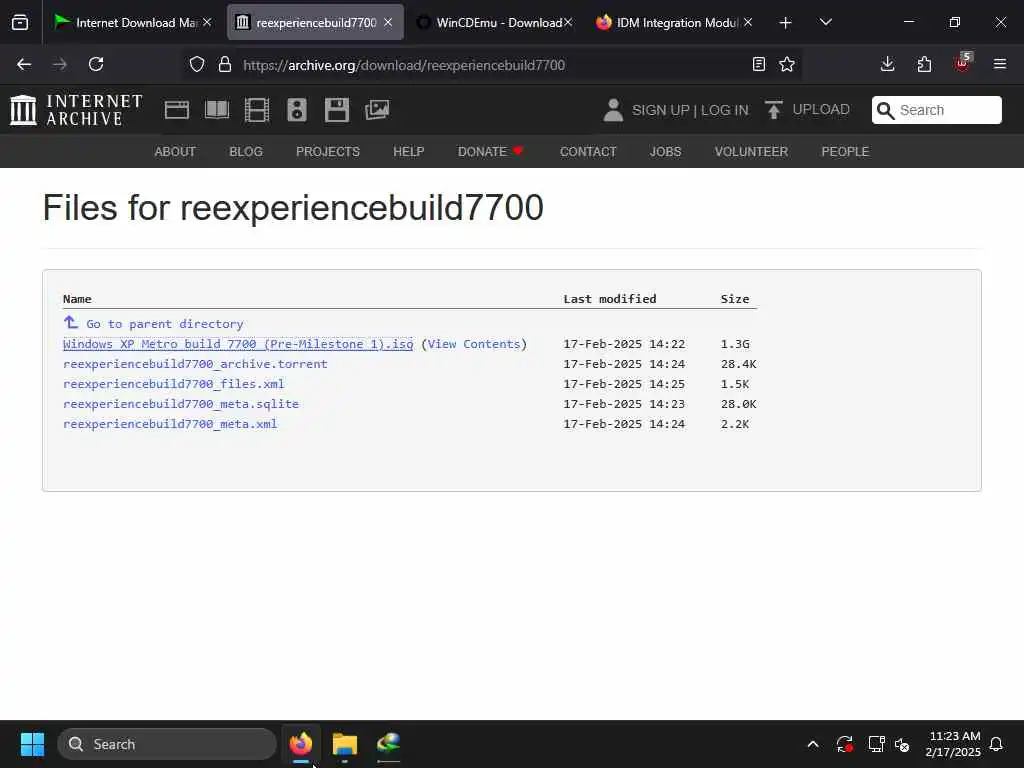Open reexperiencebuild7700_files.xml
Screen dimensions: 1024x768
tap(174, 383)
